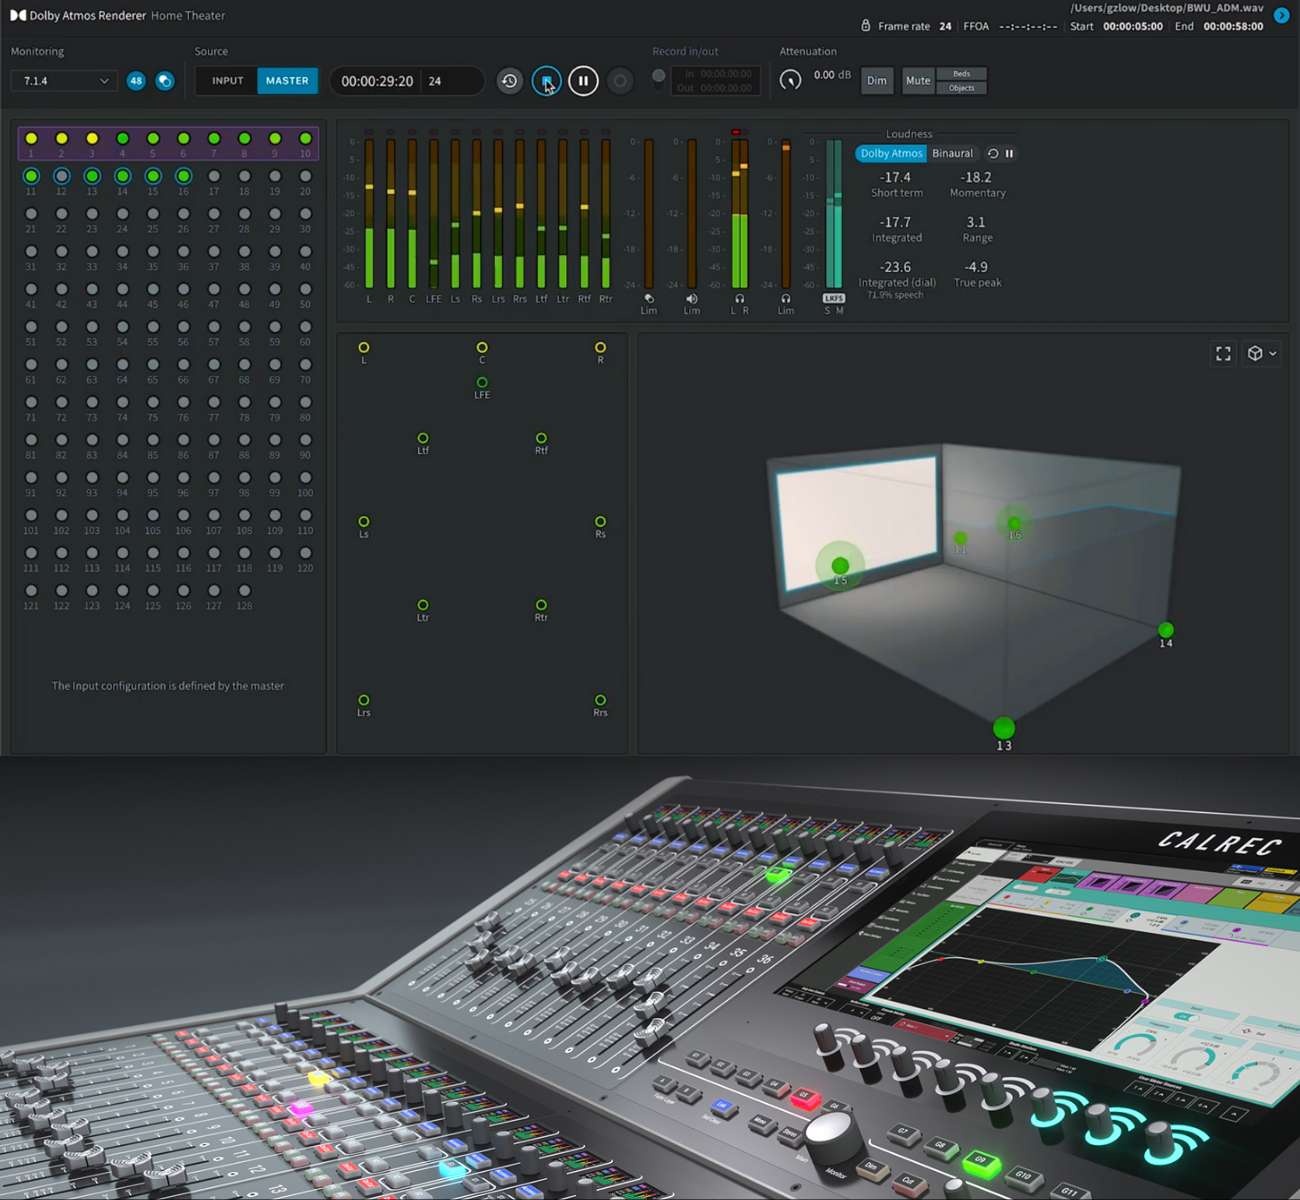
Task: Click the return-to-start transport icon
Action: click(510, 80)
